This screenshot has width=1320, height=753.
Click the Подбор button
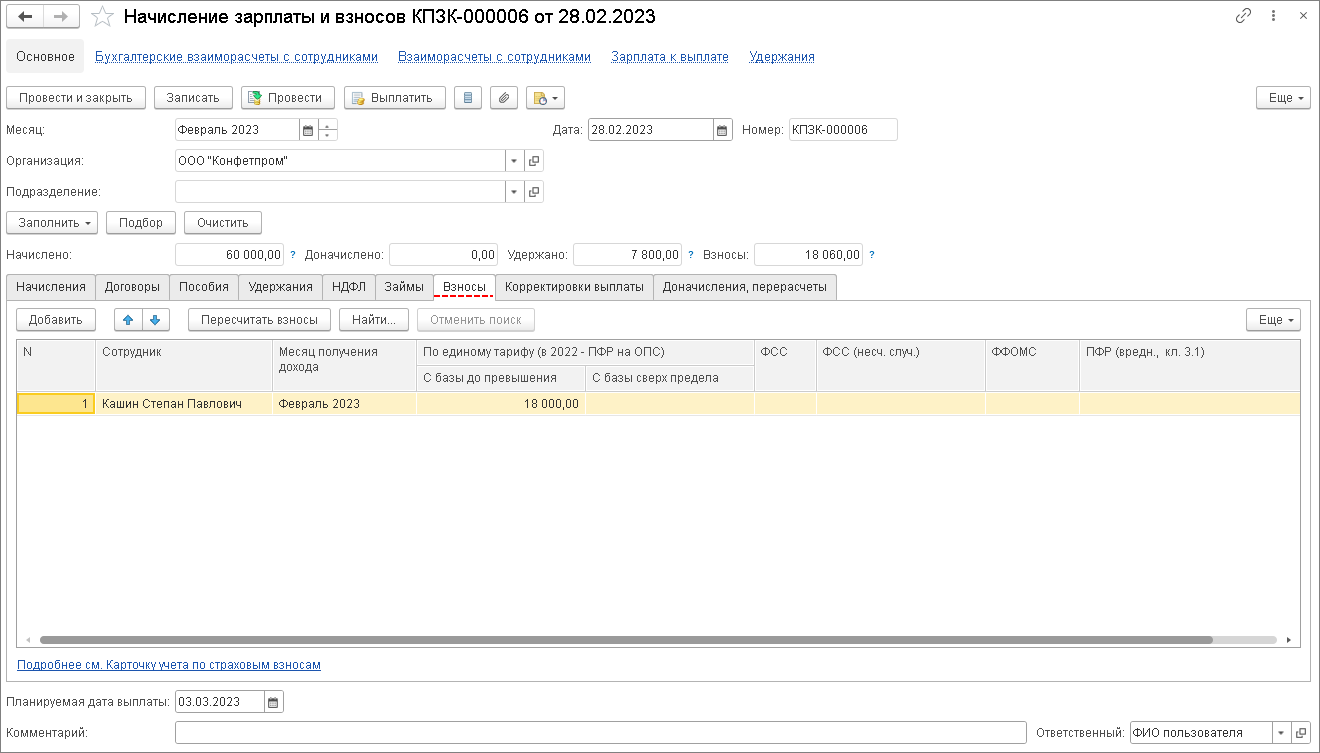(x=141, y=222)
